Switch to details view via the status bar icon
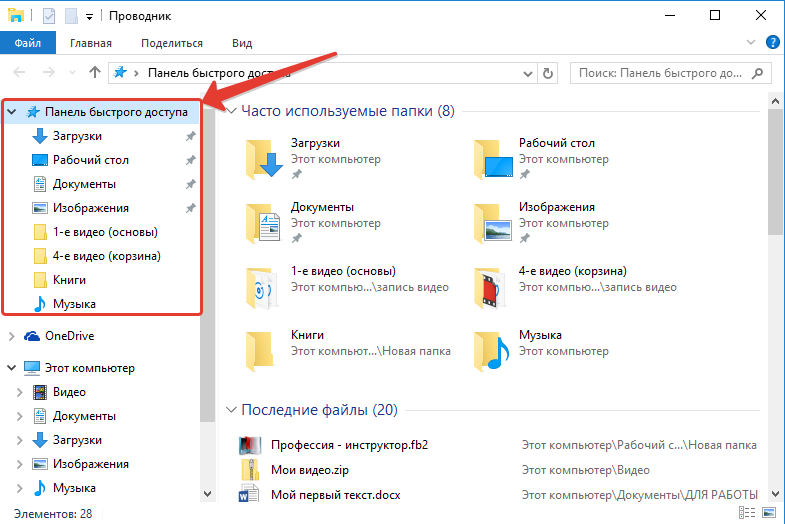Image resolution: width=785 pixels, height=524 pixels. point(747,512)
